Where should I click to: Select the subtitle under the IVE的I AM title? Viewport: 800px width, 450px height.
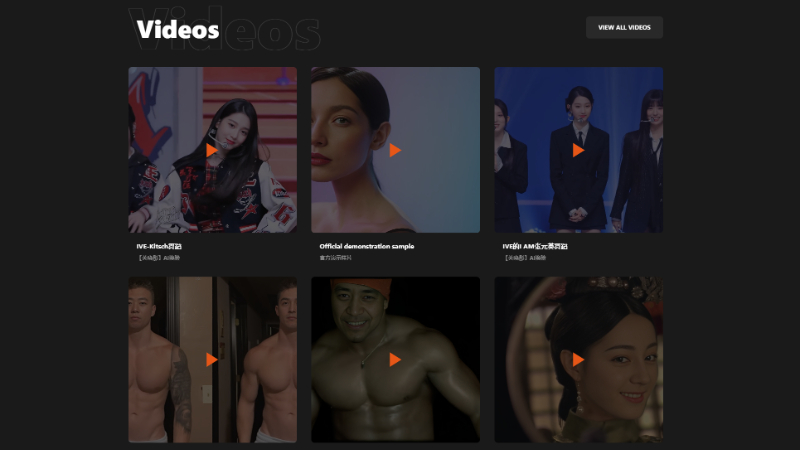click(524, 258)
